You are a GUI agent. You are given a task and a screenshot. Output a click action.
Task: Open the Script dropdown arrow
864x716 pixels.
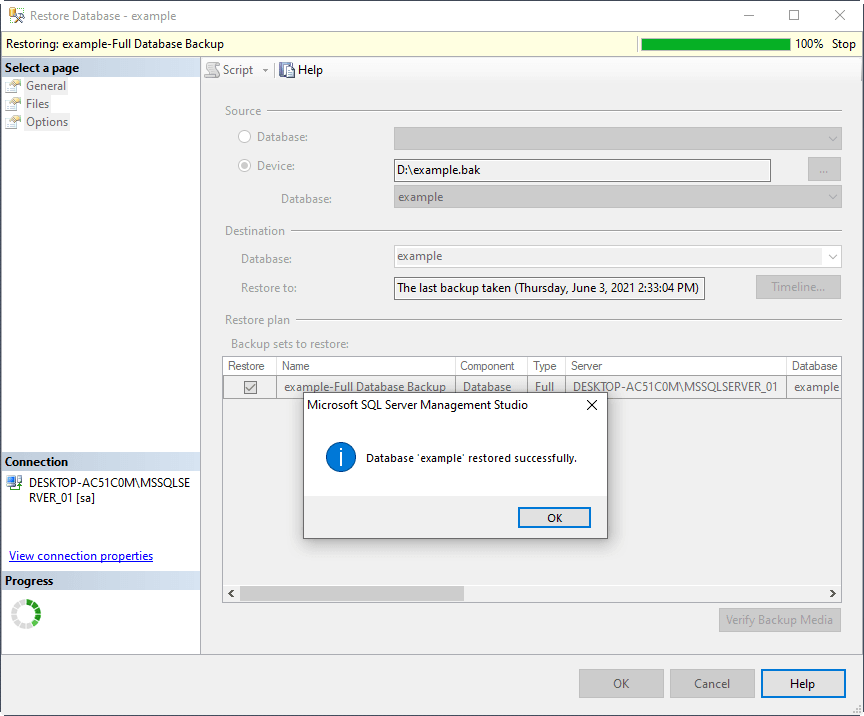click(265, 71)
